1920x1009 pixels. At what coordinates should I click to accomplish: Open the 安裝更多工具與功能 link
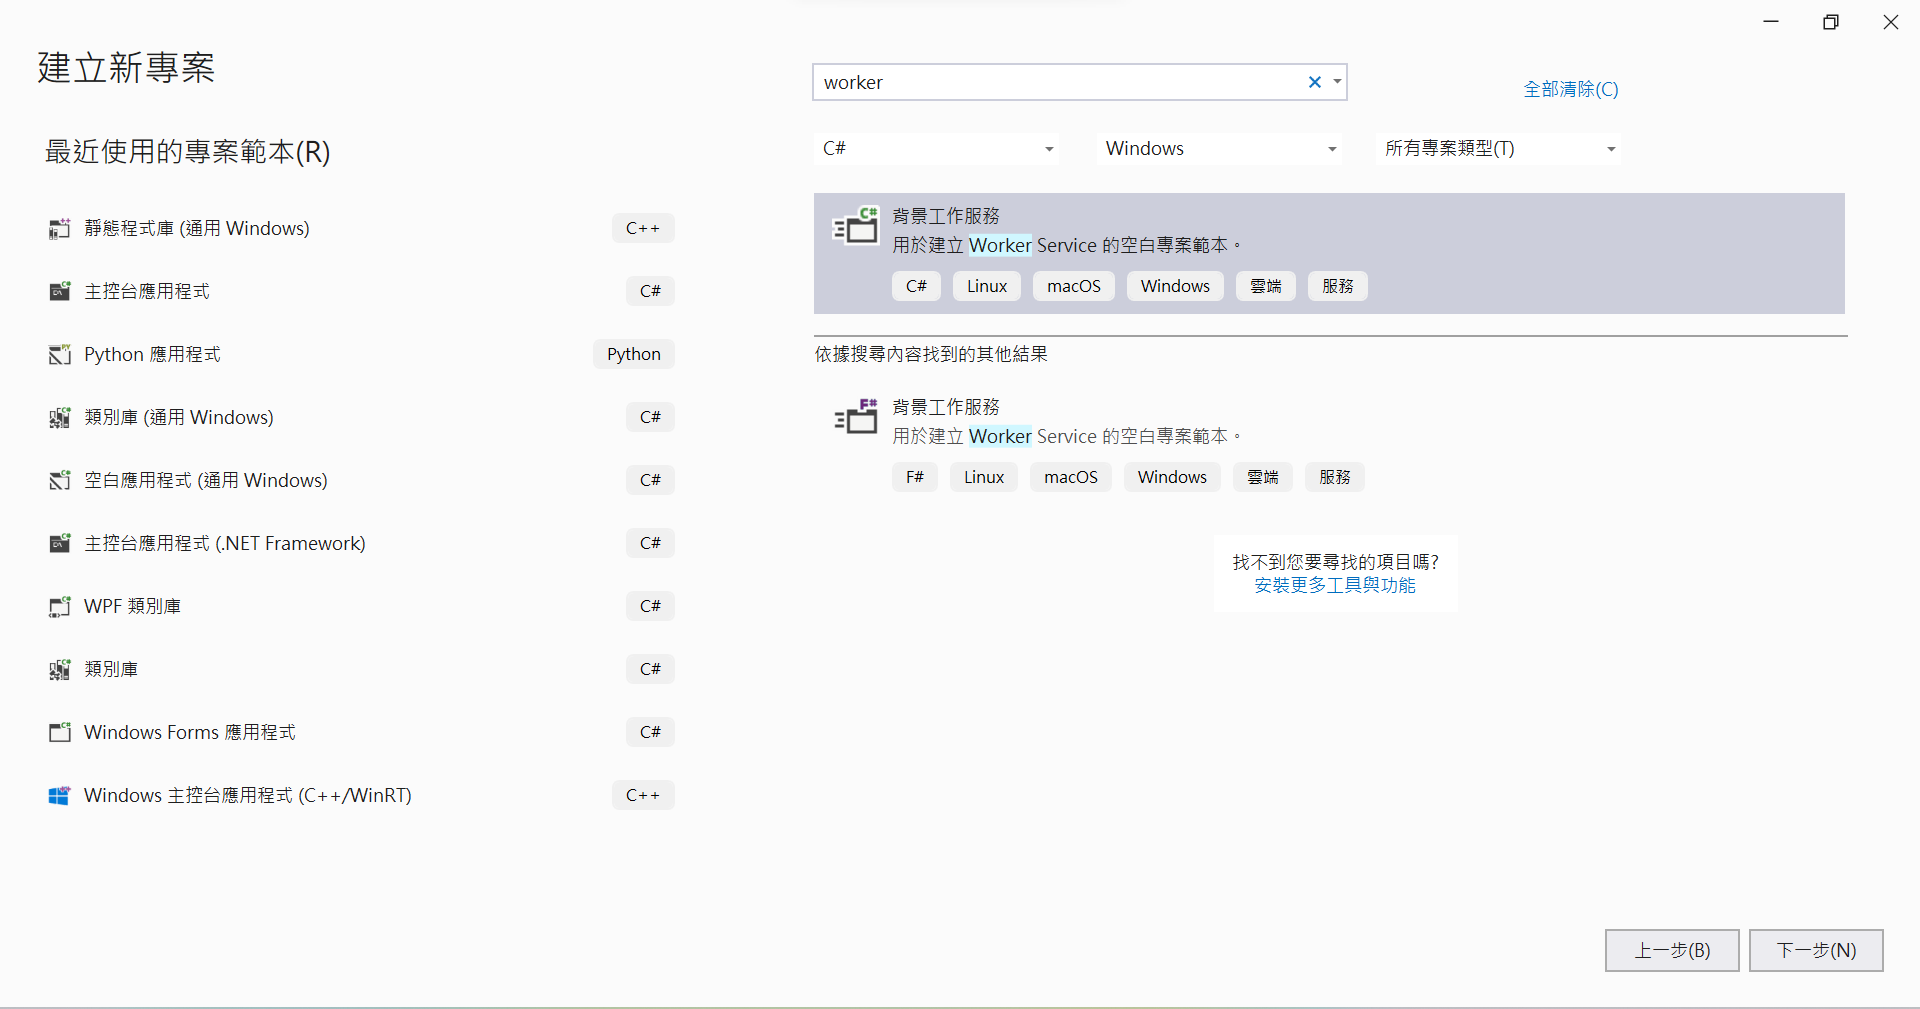1335,585
